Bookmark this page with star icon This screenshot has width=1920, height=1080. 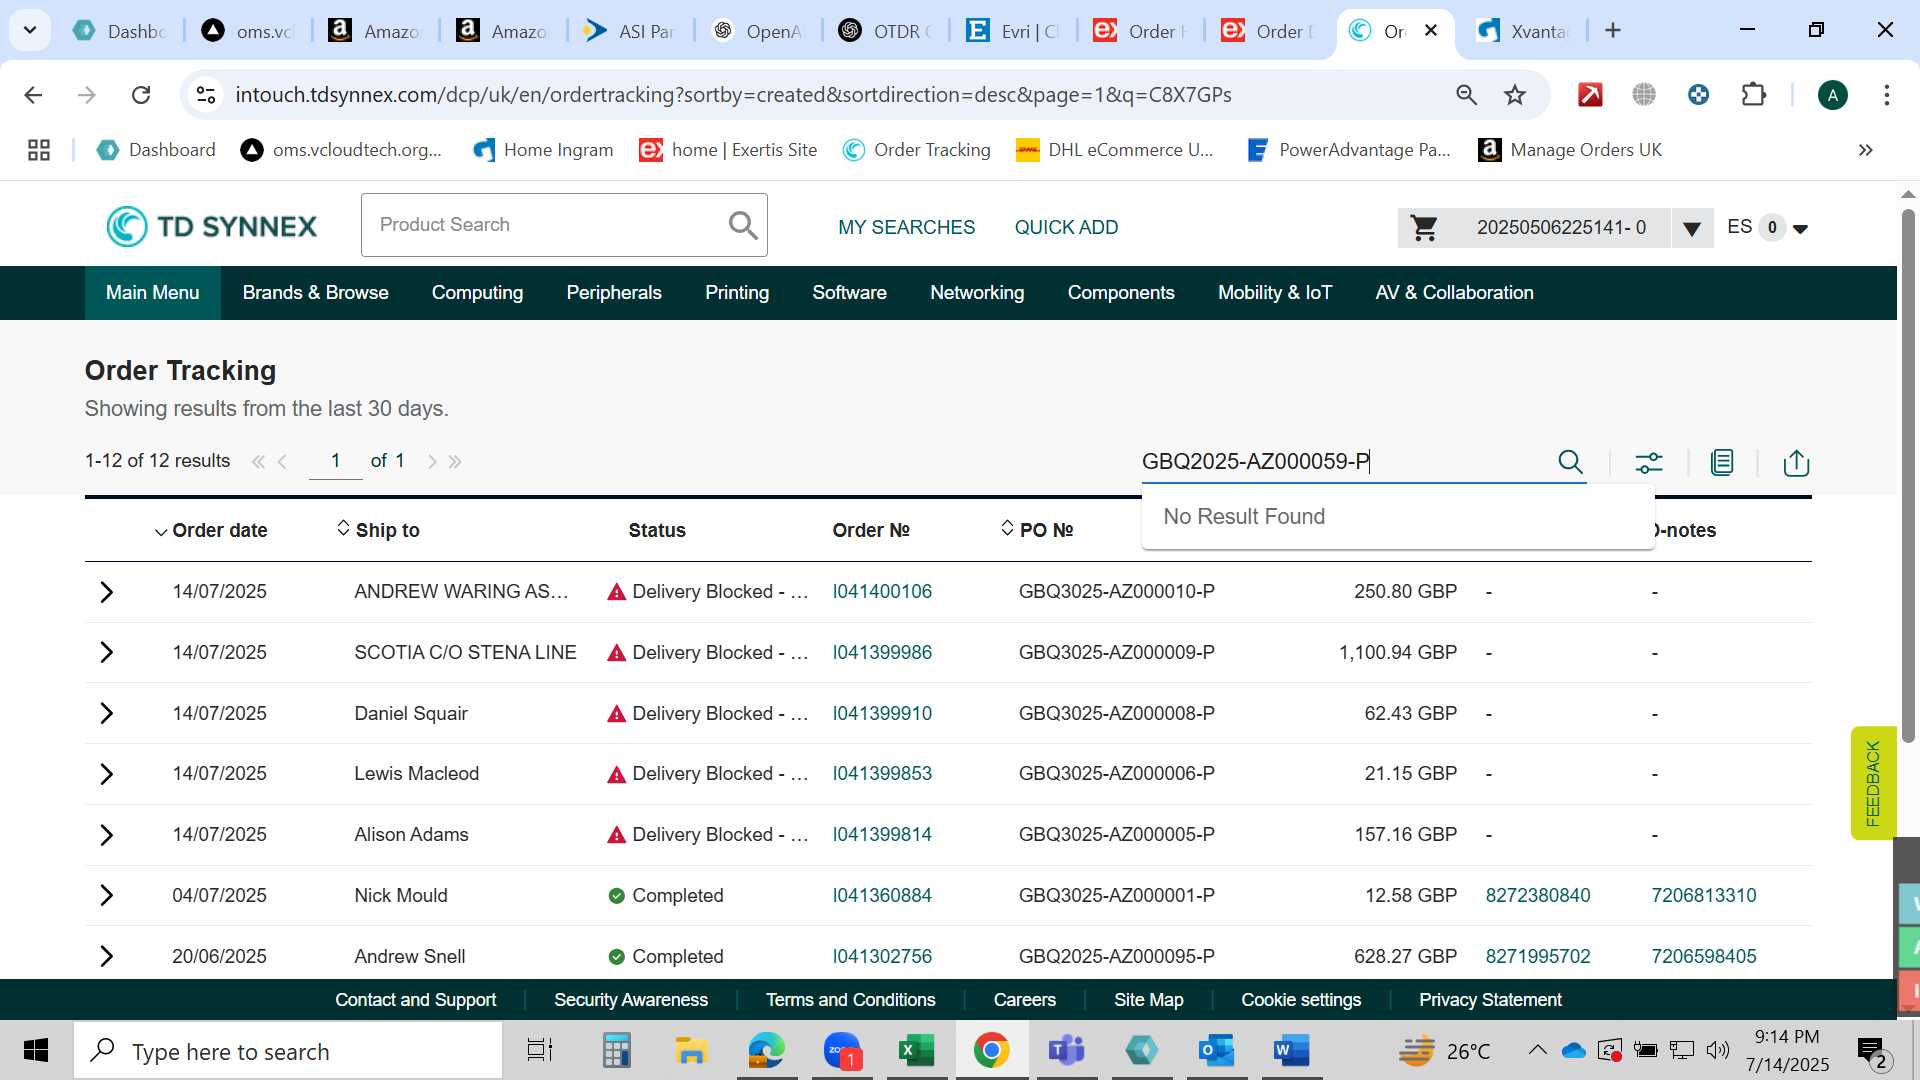pyautogui.click(x=1515, y=95)
